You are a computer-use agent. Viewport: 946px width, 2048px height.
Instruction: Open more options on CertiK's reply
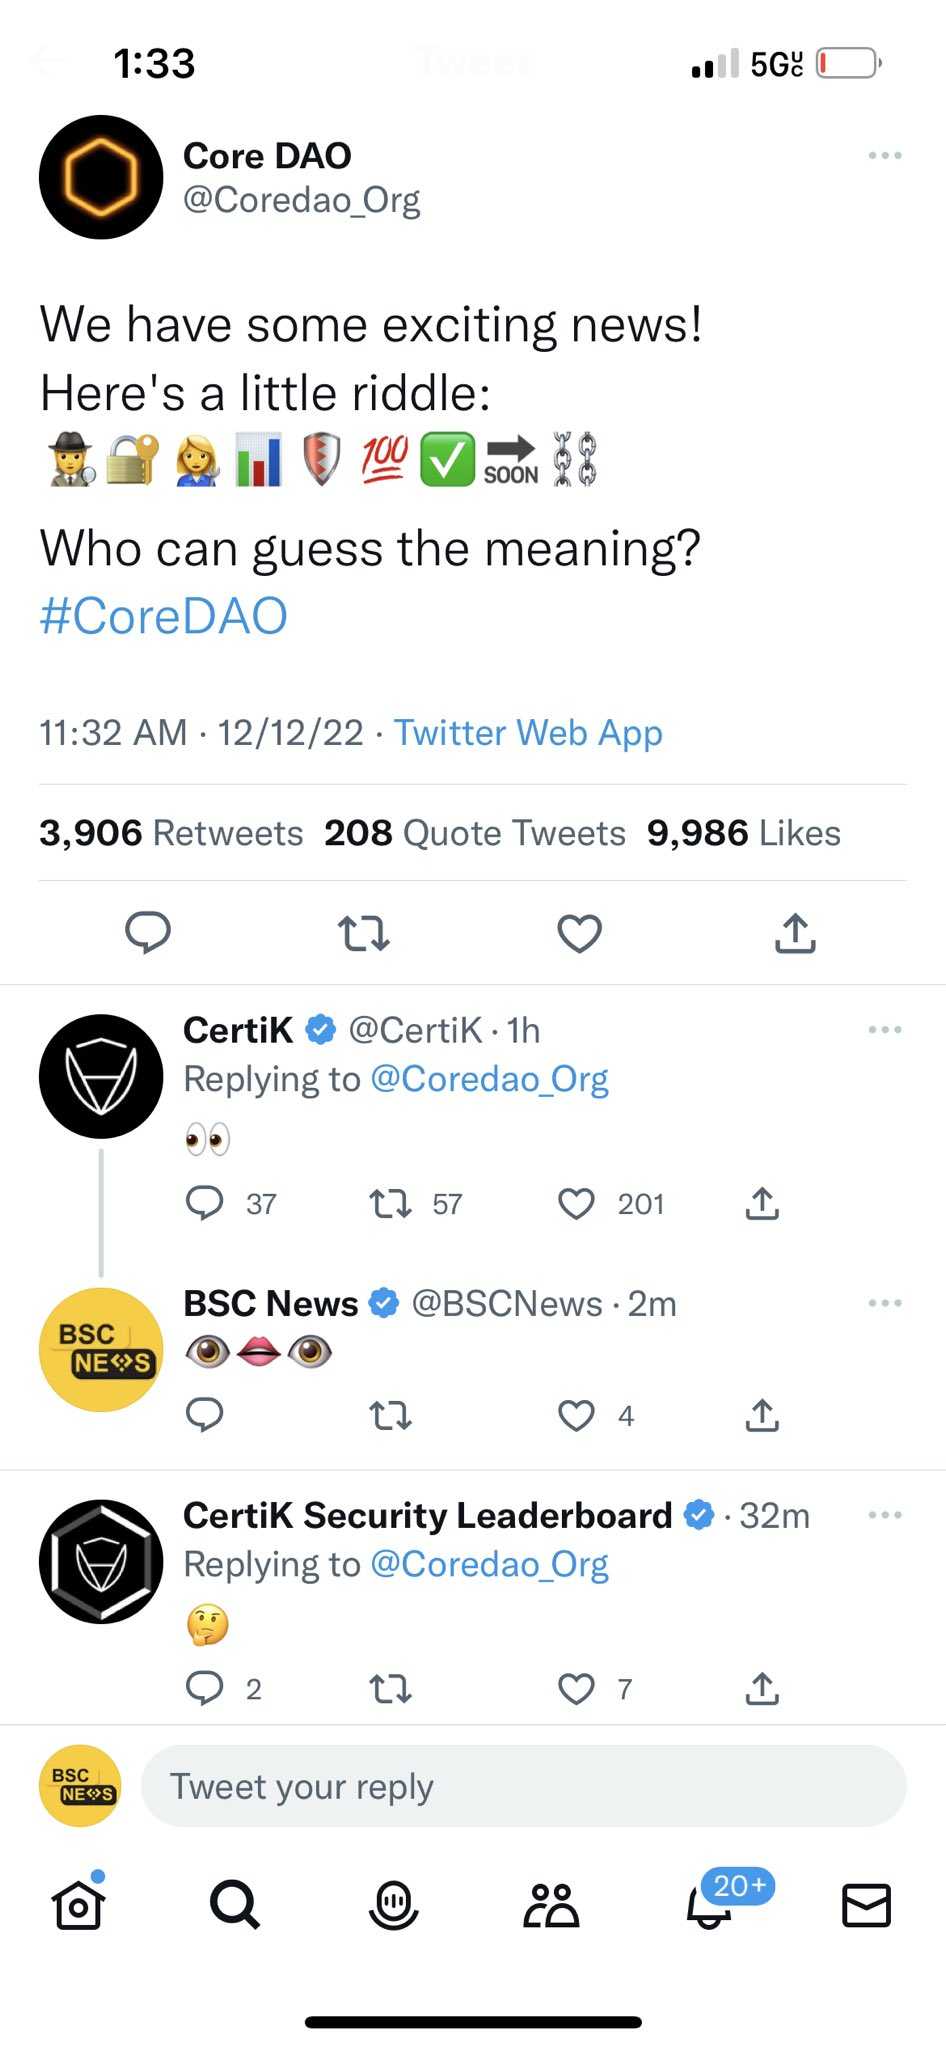tap(885, 1029)
